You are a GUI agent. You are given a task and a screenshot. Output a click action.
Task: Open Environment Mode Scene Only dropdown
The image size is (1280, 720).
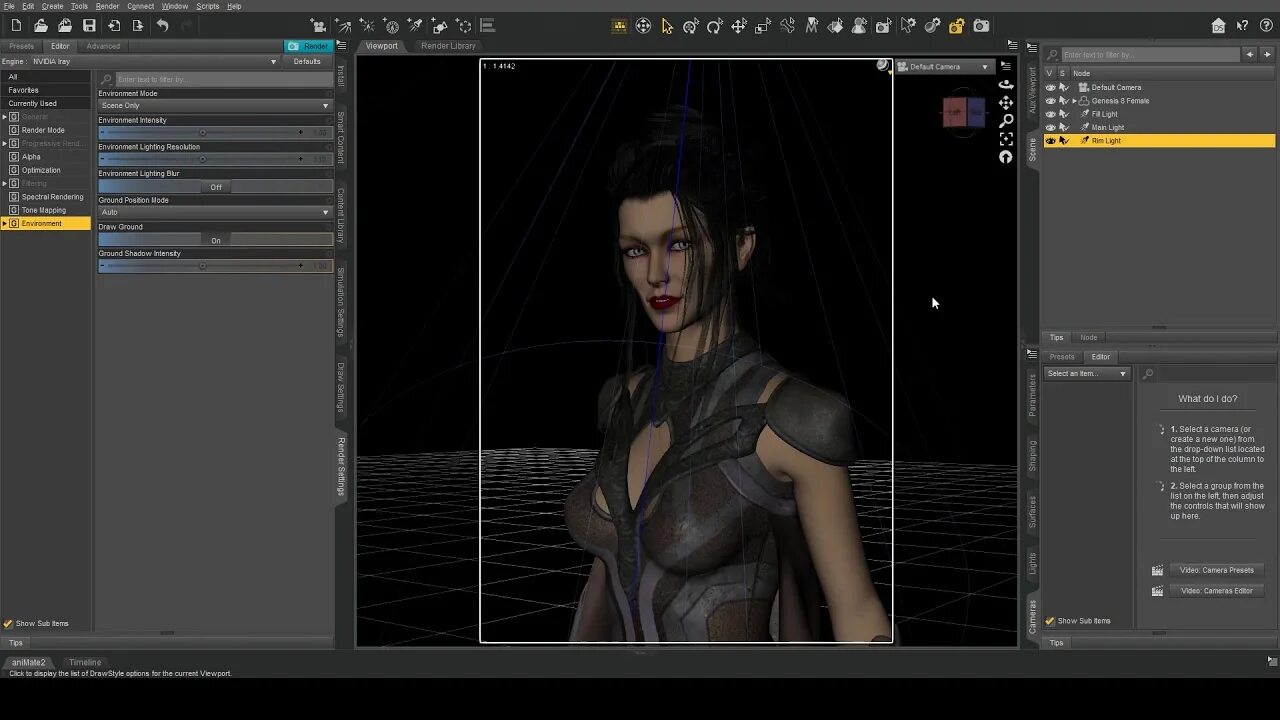(x=214, y=105)
